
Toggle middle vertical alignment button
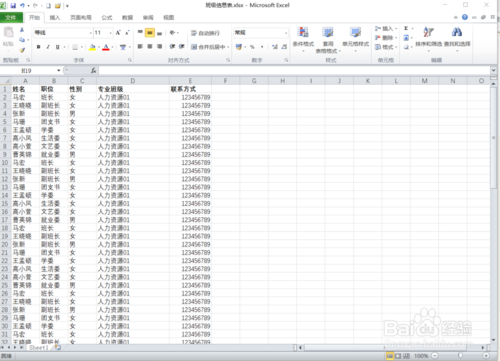click(x=150, y=33)
